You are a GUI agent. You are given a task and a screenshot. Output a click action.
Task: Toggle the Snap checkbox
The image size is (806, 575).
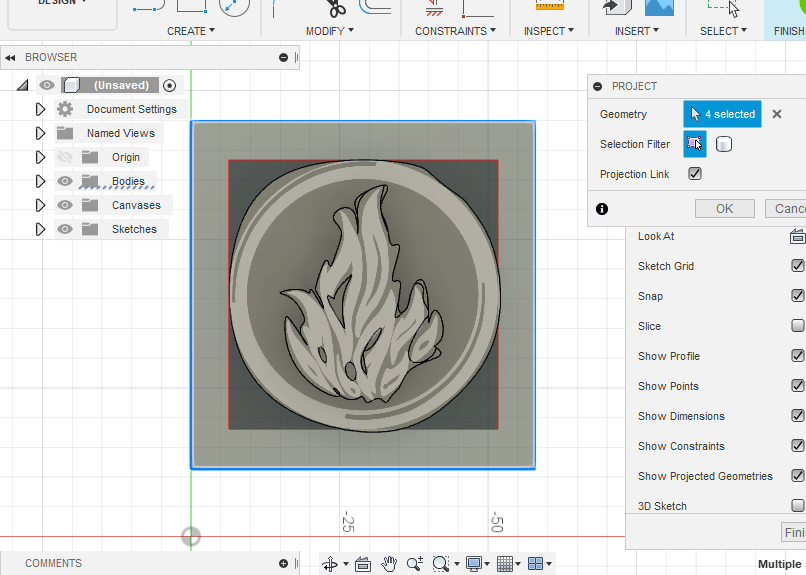click(x=797, y=295)
